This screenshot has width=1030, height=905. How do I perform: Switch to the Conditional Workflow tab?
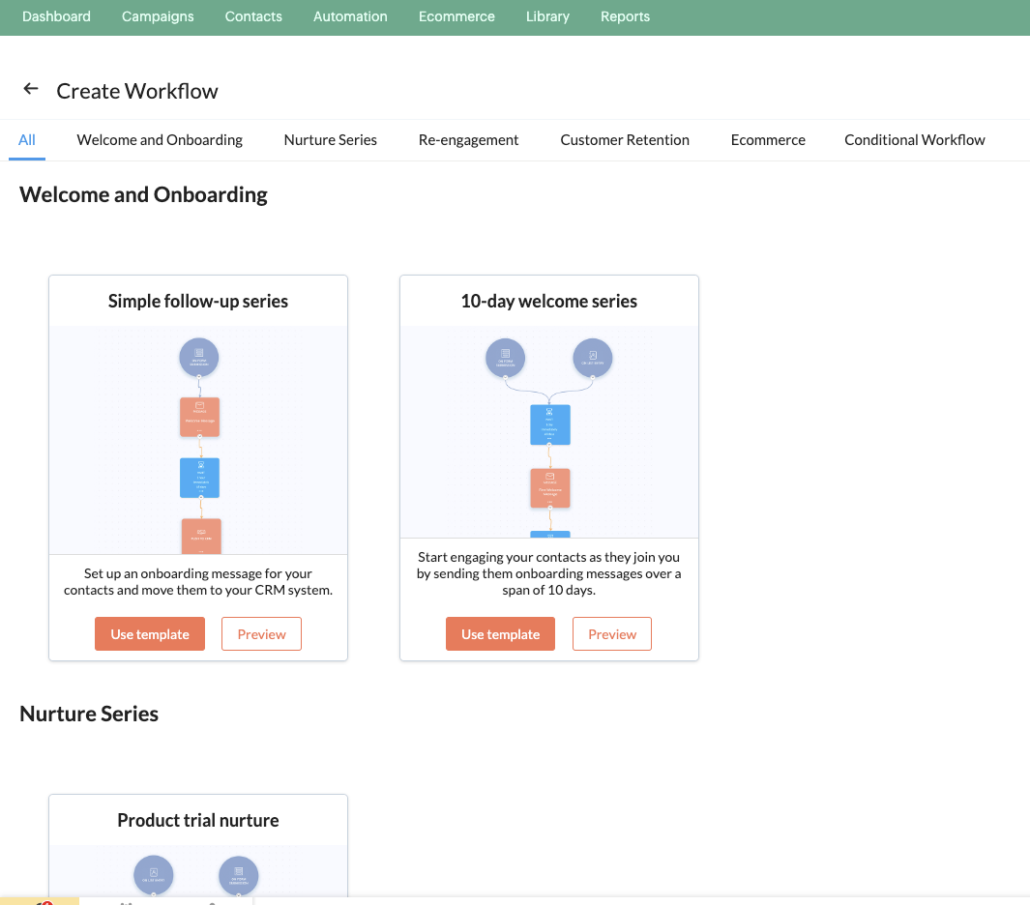coord(914,140)
